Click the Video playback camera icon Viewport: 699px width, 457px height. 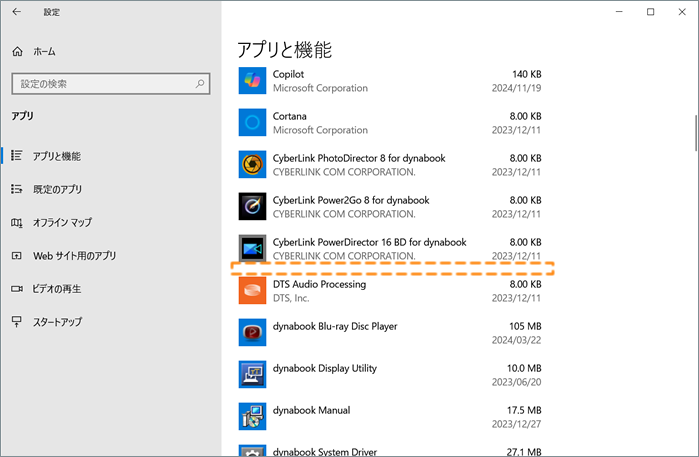[16, 289]
